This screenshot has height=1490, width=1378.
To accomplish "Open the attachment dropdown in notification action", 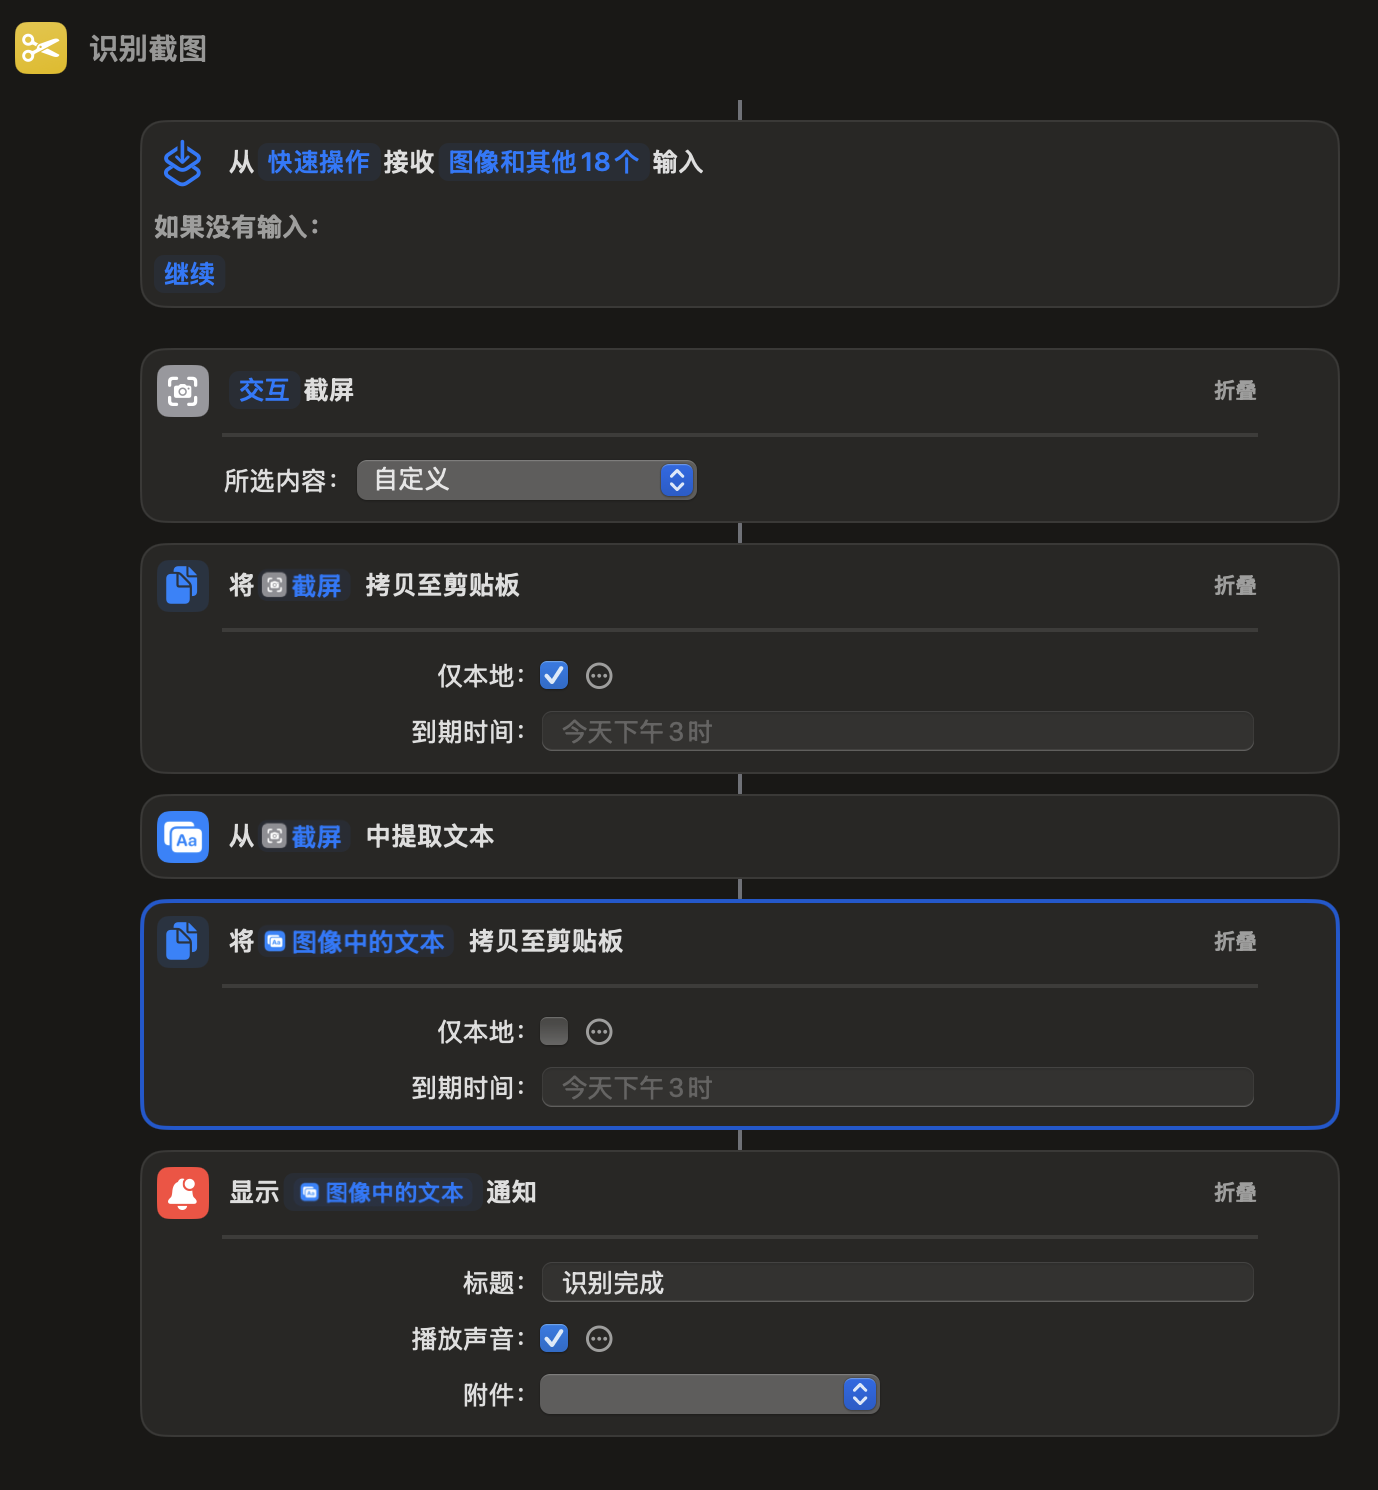I will [709, 1394].
